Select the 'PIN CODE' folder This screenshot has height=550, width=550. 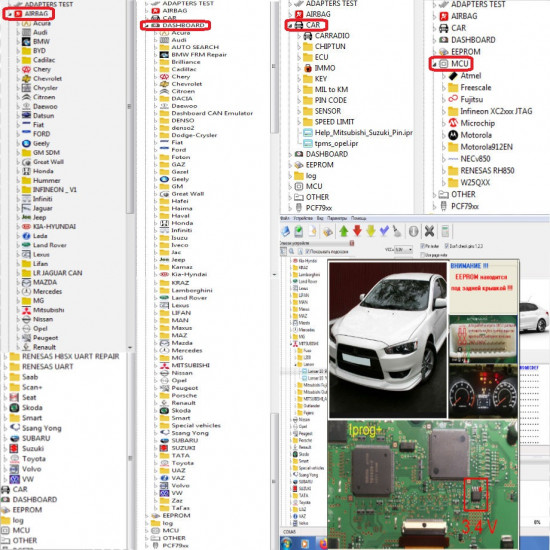pos(325,100)
